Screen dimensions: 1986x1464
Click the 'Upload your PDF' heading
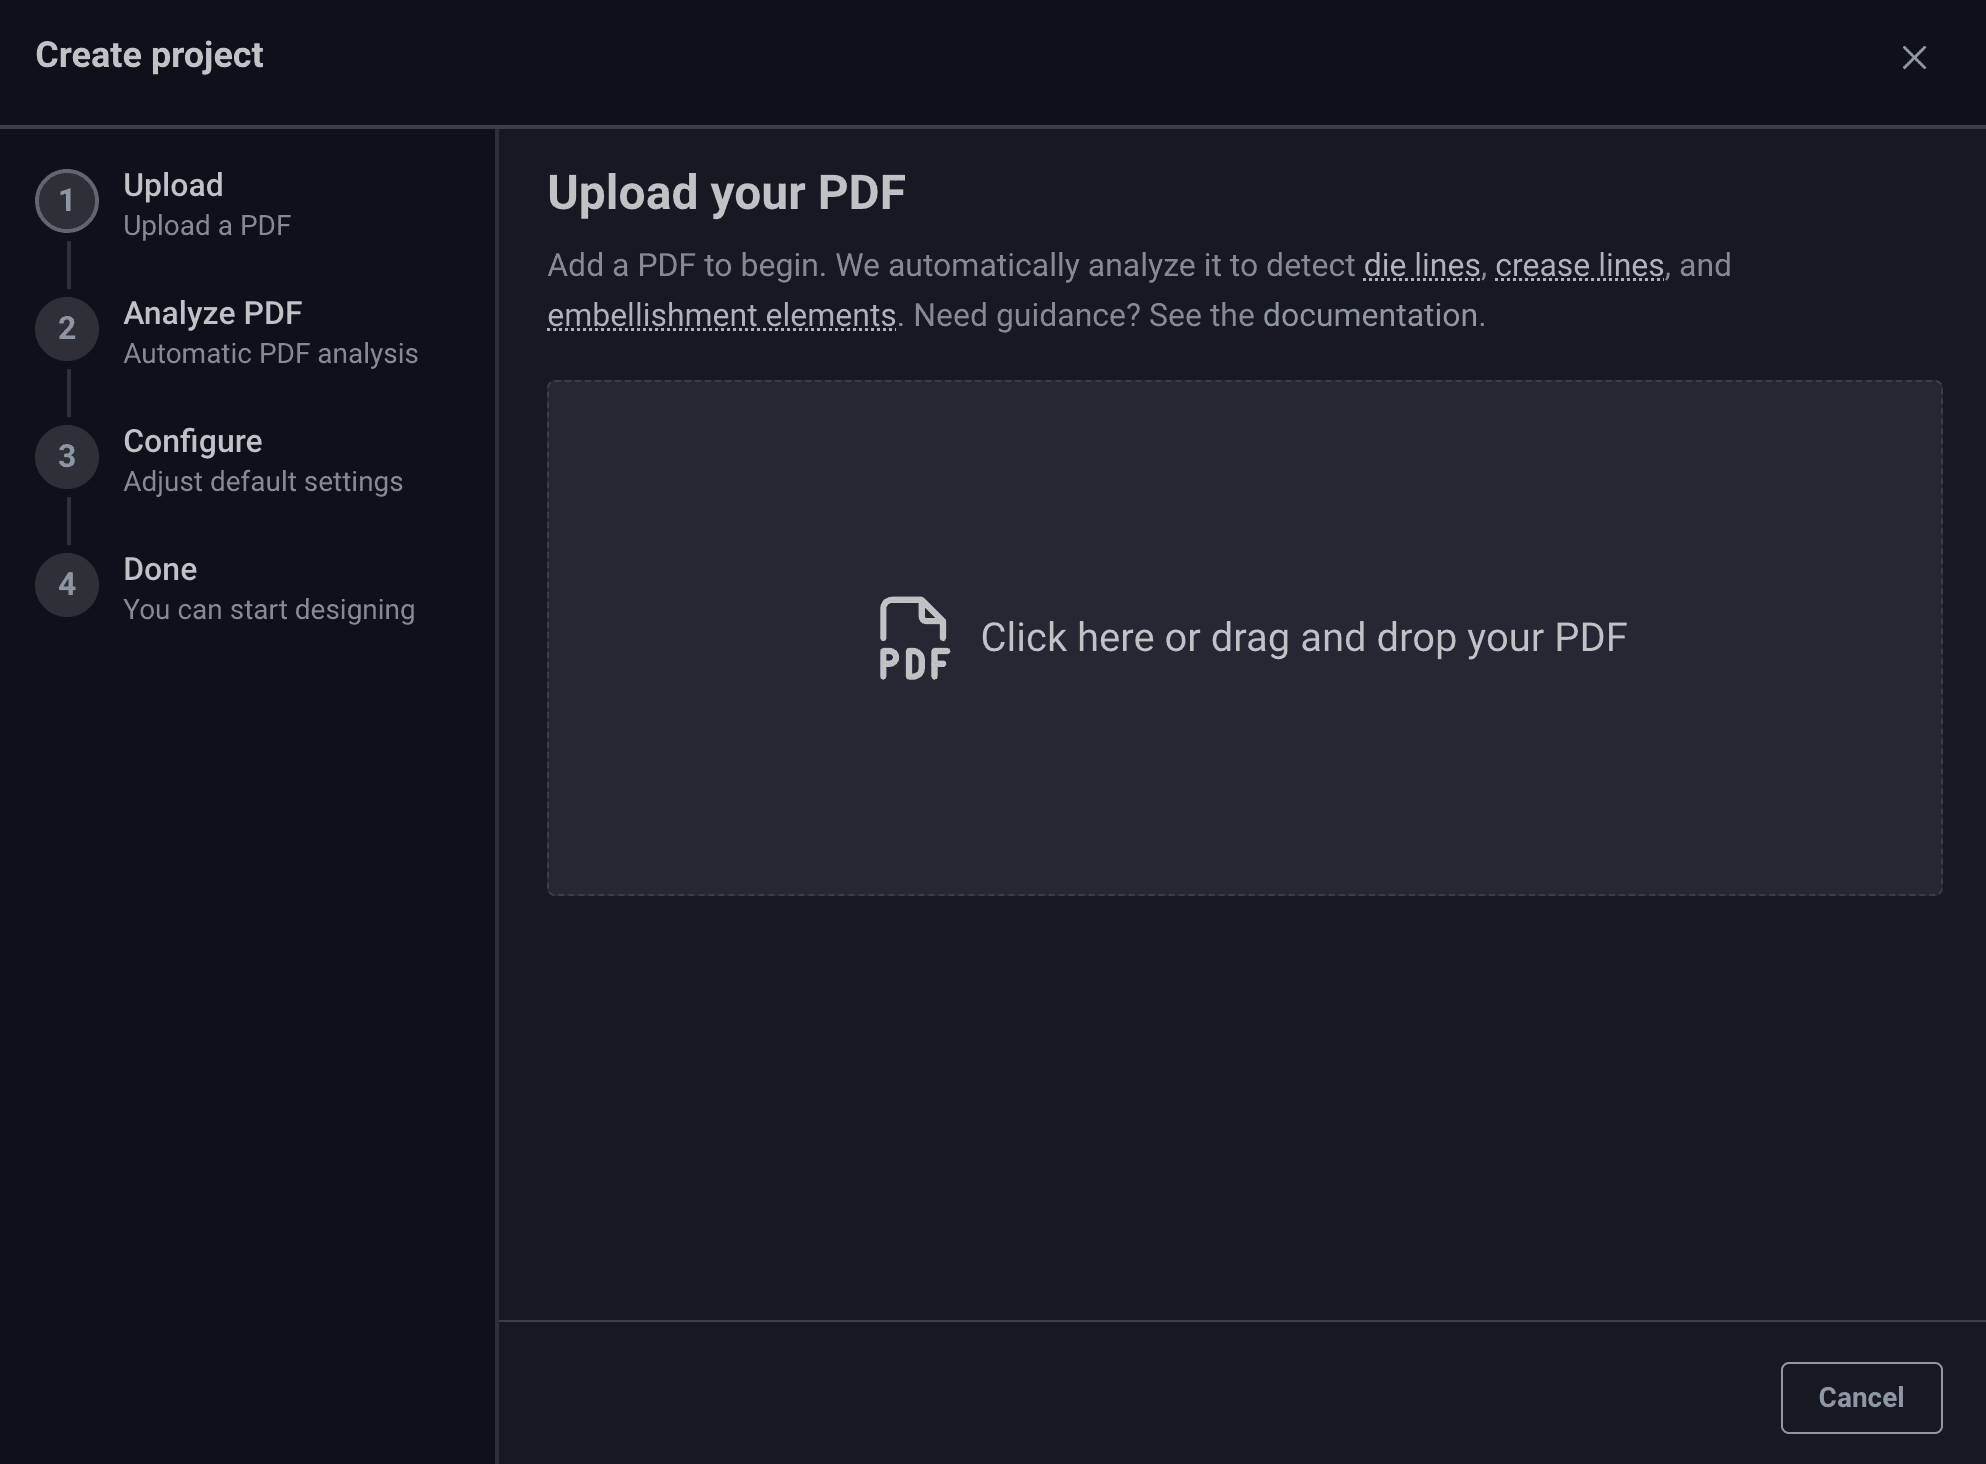coord(726,192)
